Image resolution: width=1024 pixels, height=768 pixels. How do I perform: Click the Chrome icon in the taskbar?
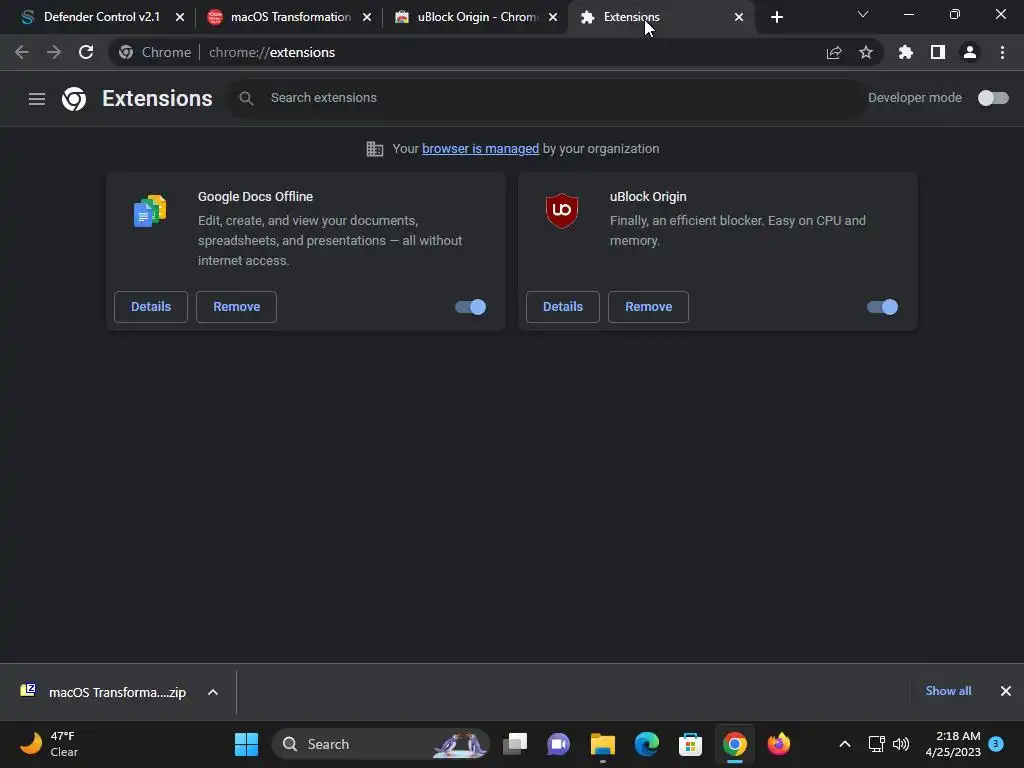[735, 744]
